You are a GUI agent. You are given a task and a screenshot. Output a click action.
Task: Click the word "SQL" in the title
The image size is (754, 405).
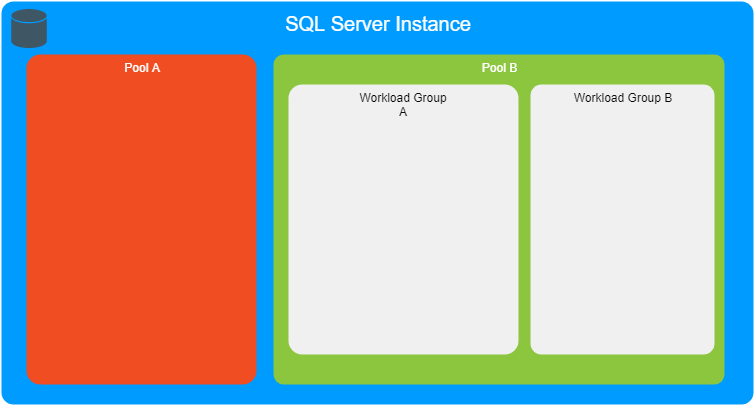[x=303, y=24]
